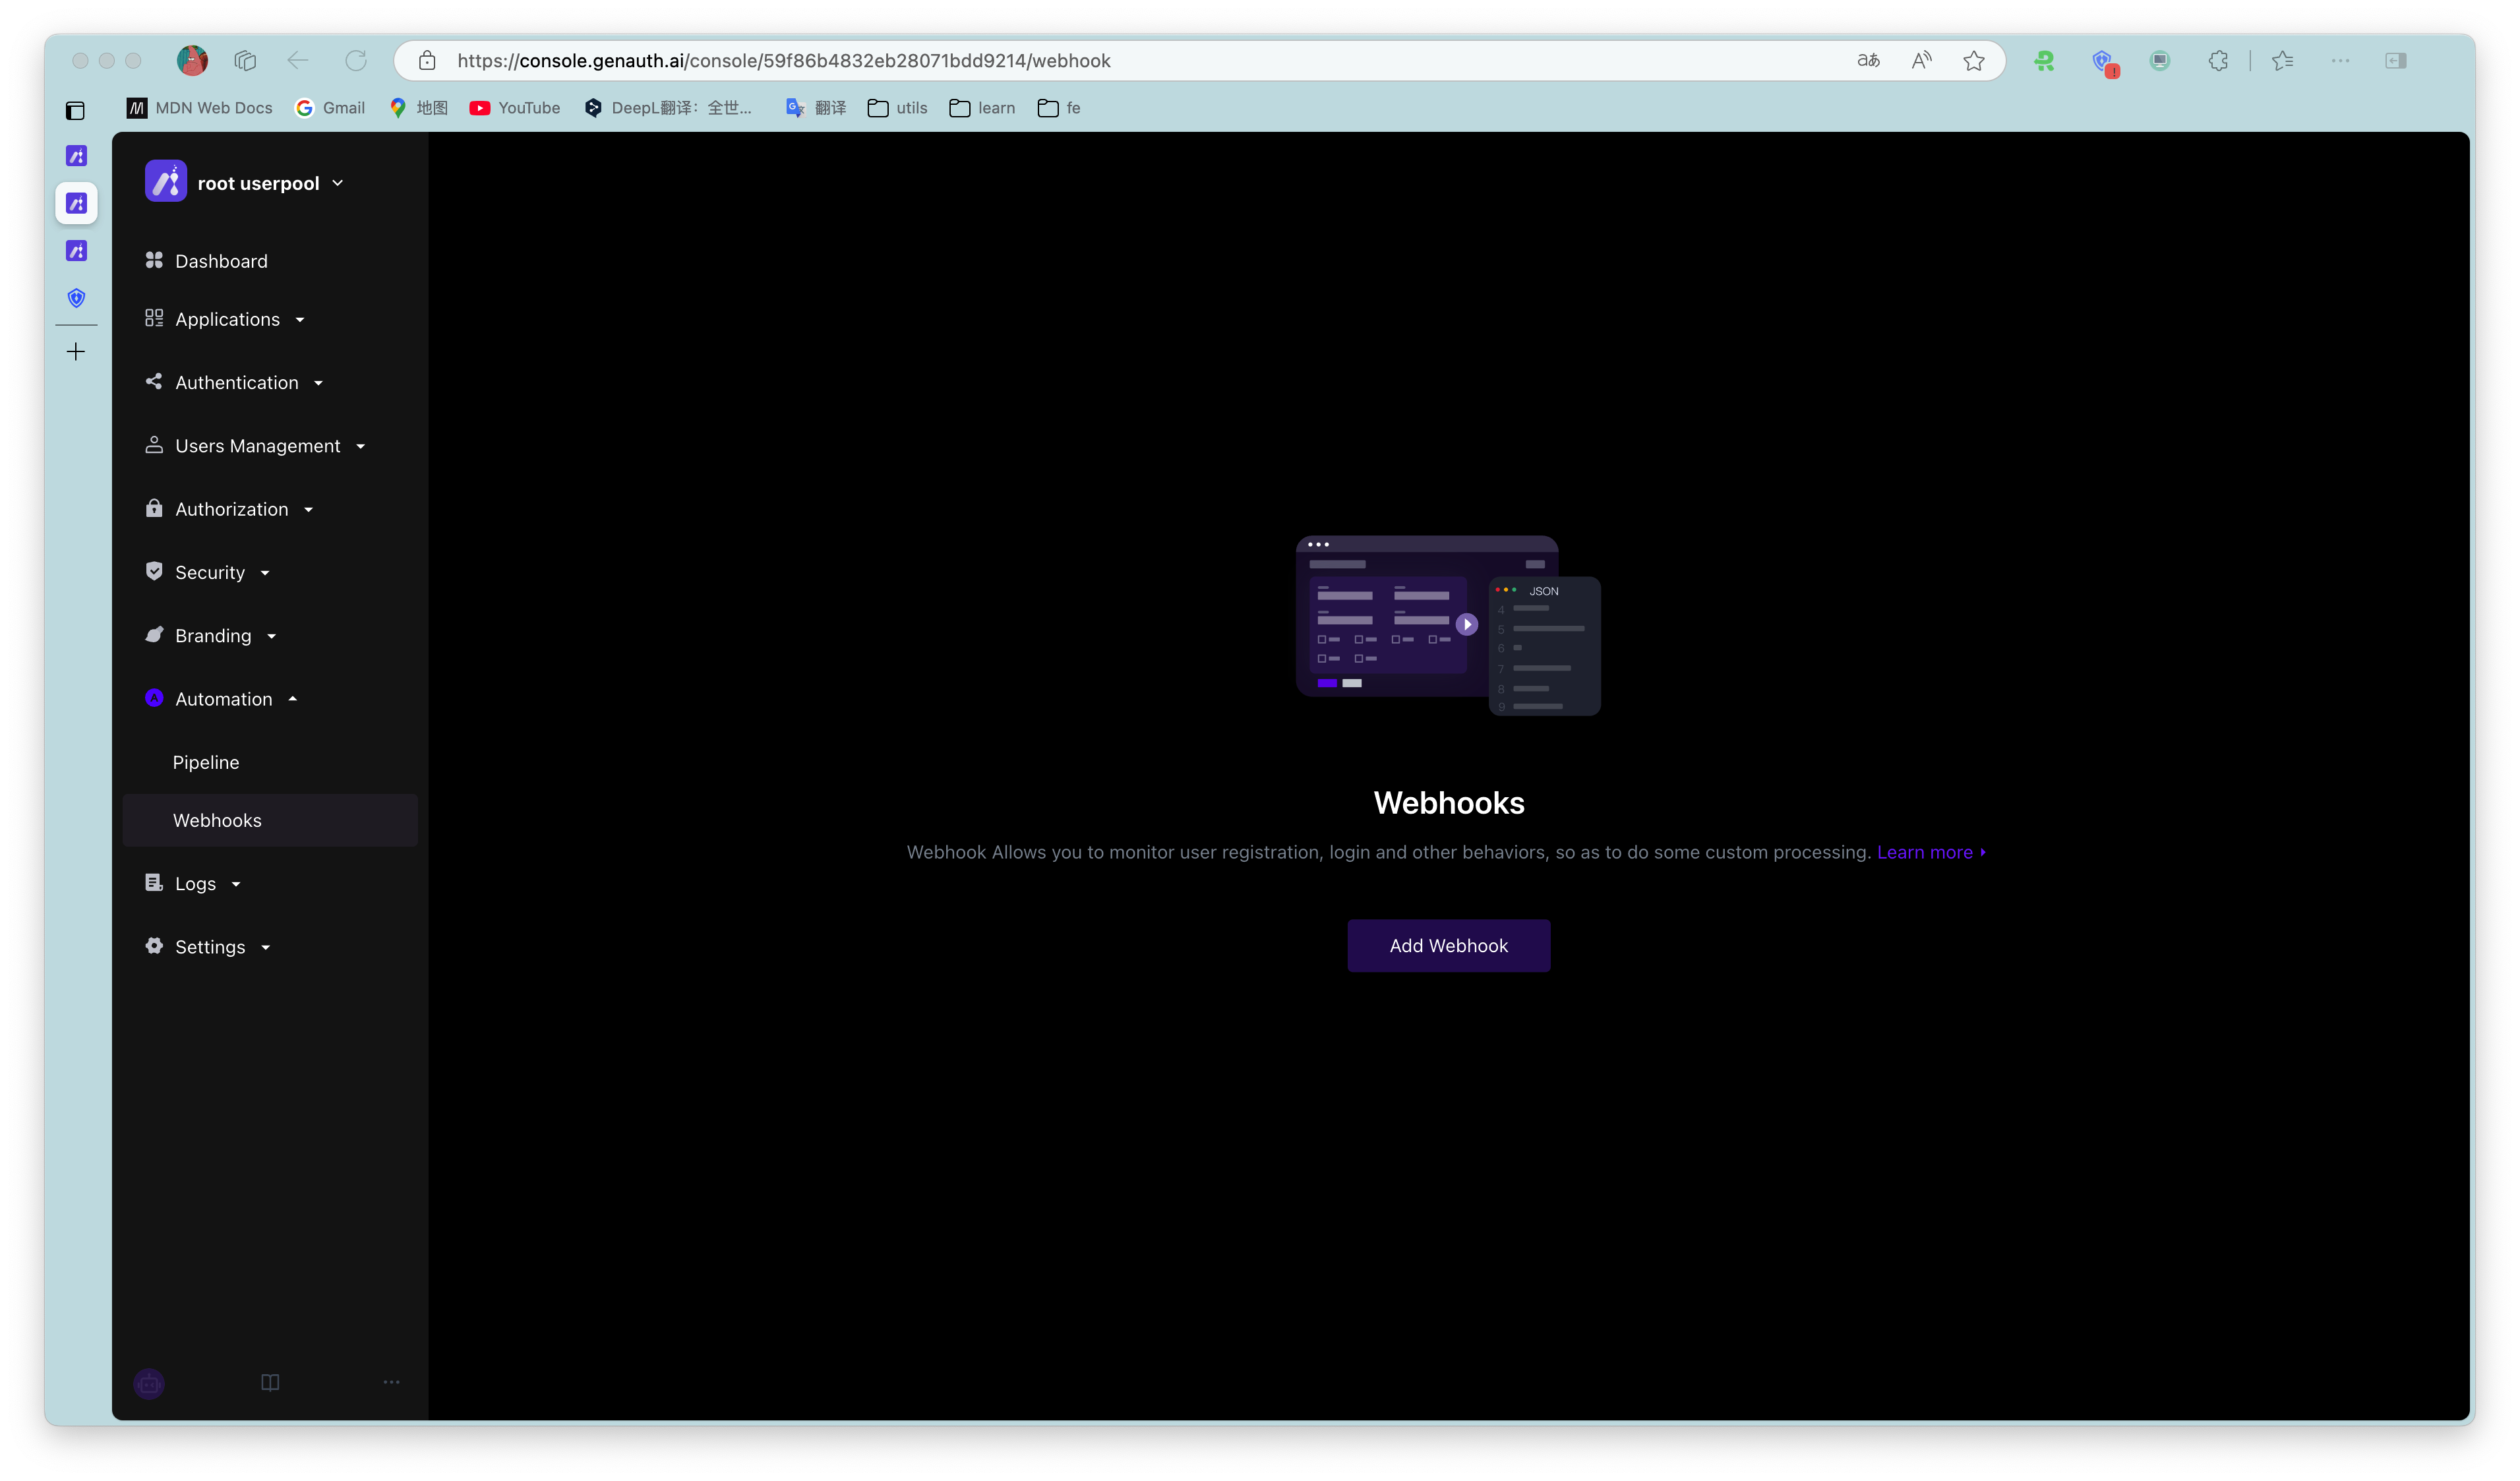This screenshot has width=2520, height=1481.
Task: Collapse the Automation section
Action: (224, 699)
